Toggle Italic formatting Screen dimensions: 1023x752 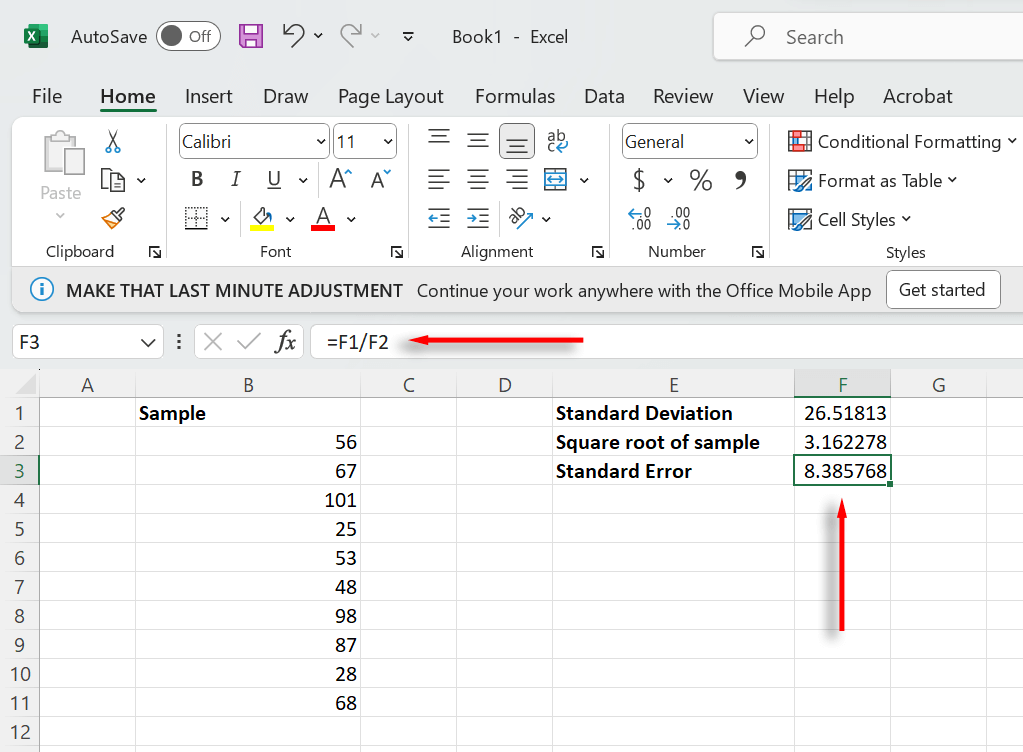point(235,180)
